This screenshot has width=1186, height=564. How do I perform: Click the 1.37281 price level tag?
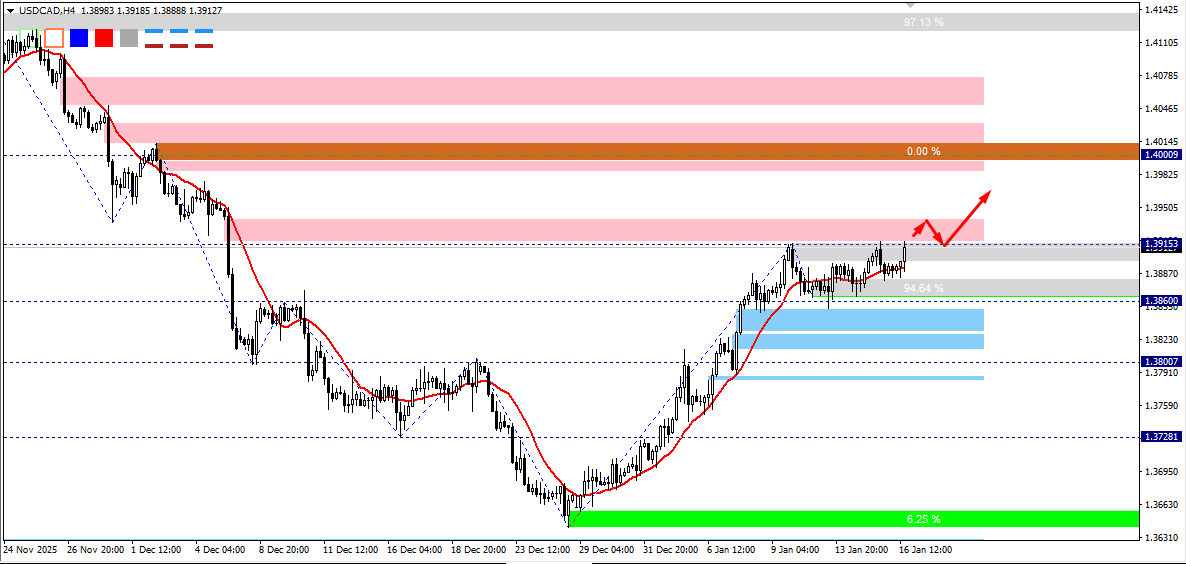click(x=1162, y=437)
